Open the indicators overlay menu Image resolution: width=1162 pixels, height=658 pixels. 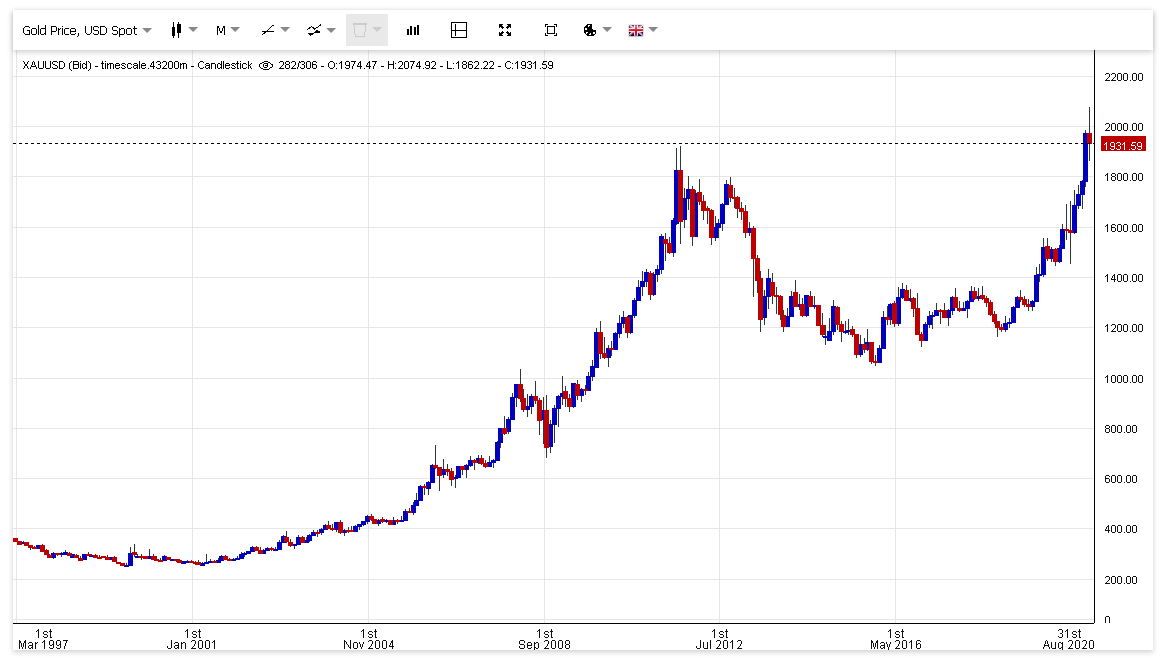tap(321, 30)
